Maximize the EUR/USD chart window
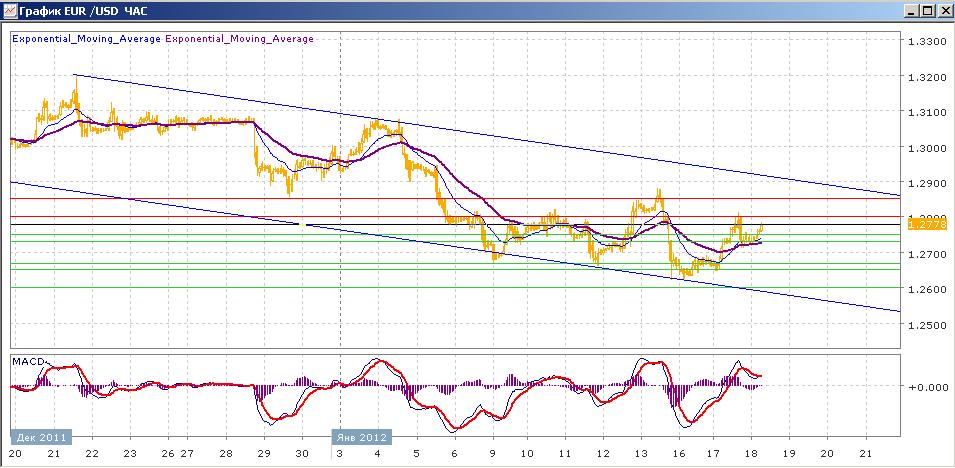Screen dimensions: 955x468 [926, 11]
